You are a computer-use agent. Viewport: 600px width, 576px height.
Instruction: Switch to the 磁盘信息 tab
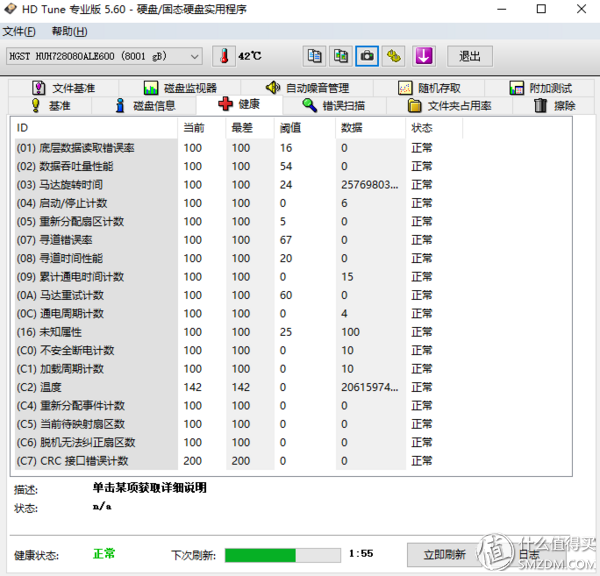pyautogui.click(x=145, y=106)
